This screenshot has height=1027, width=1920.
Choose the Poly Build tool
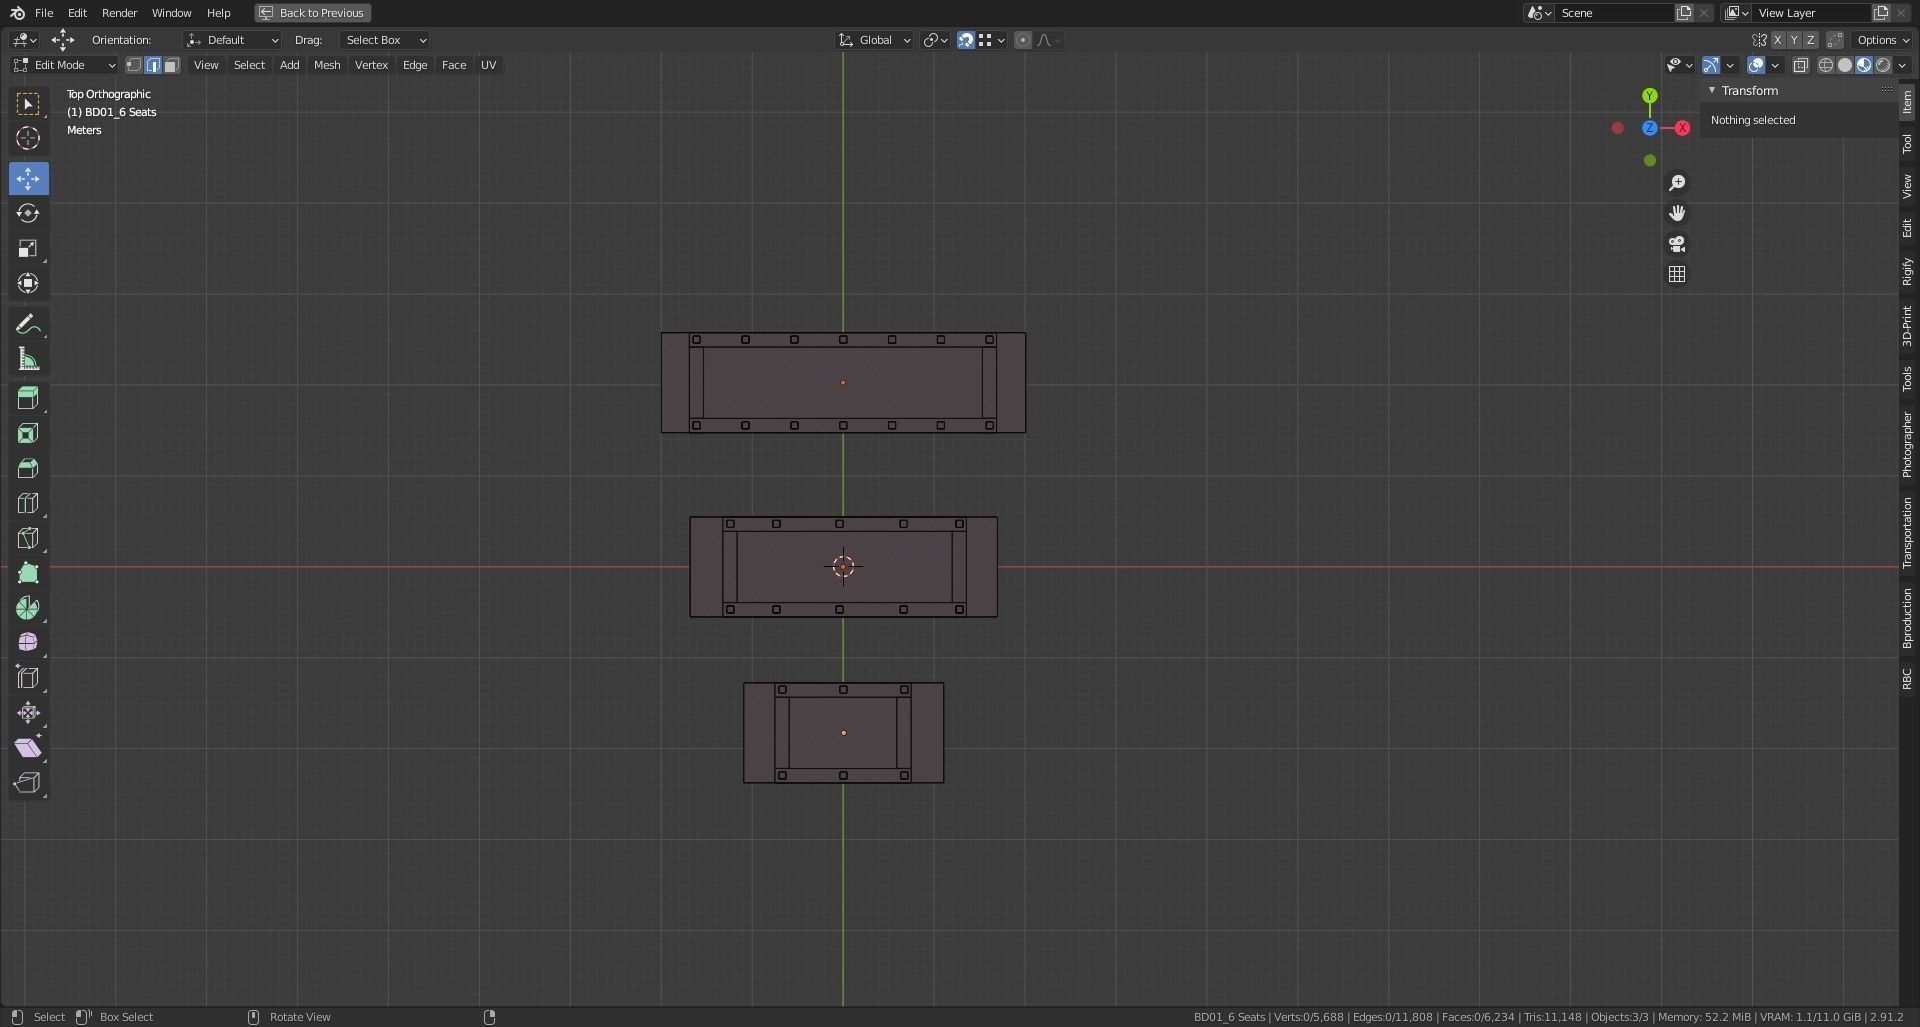28,574
